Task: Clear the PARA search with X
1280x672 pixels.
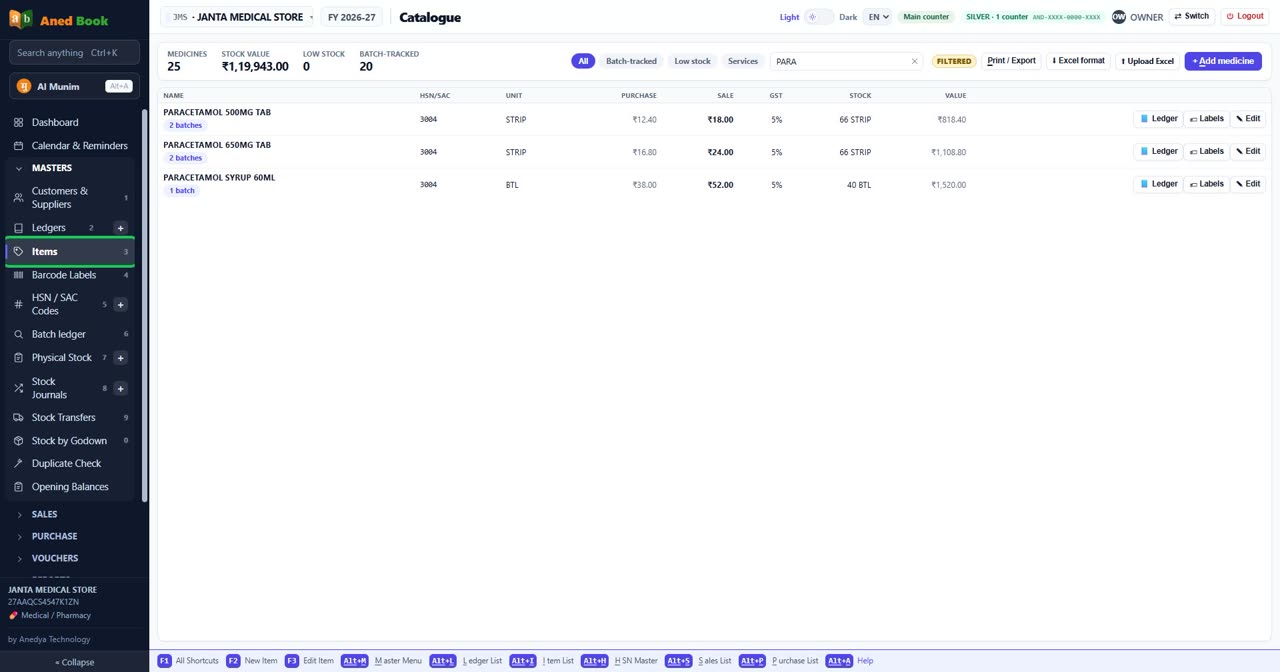Action: pos(914,61)
